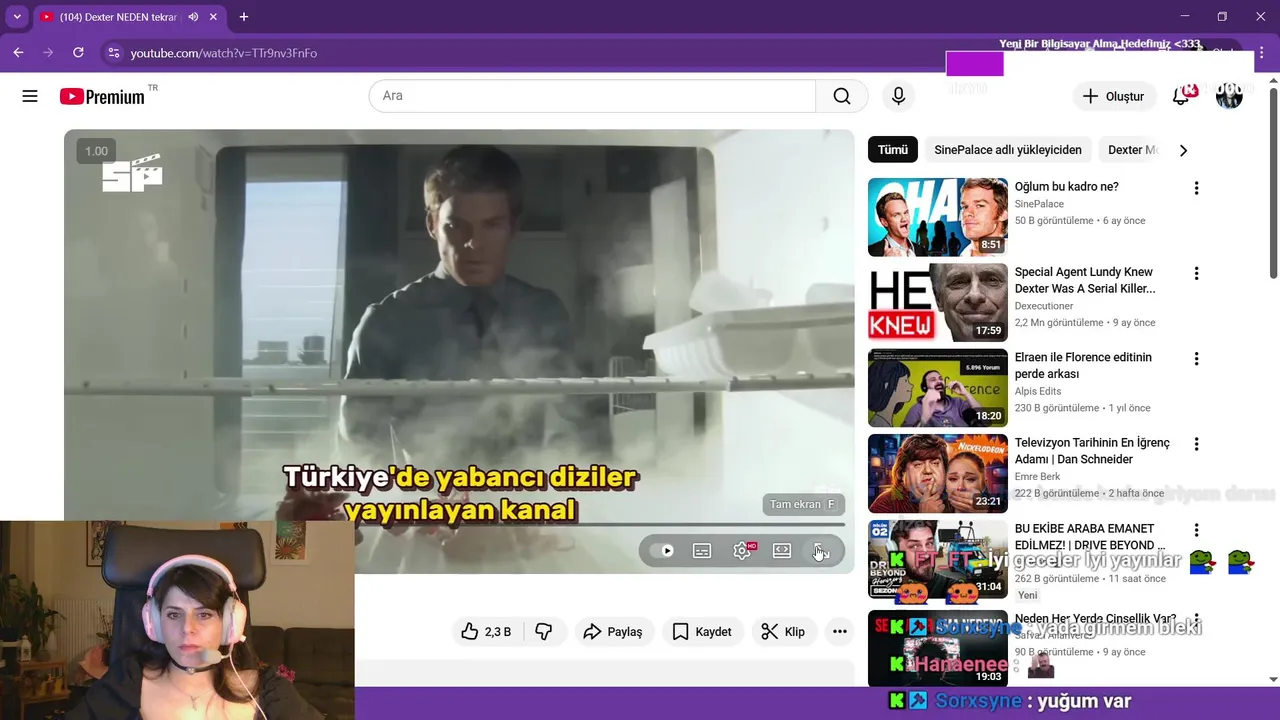Open options for Elraen ile Florence video
The width and height of the screenshot is (1280, 720).
1196,359
